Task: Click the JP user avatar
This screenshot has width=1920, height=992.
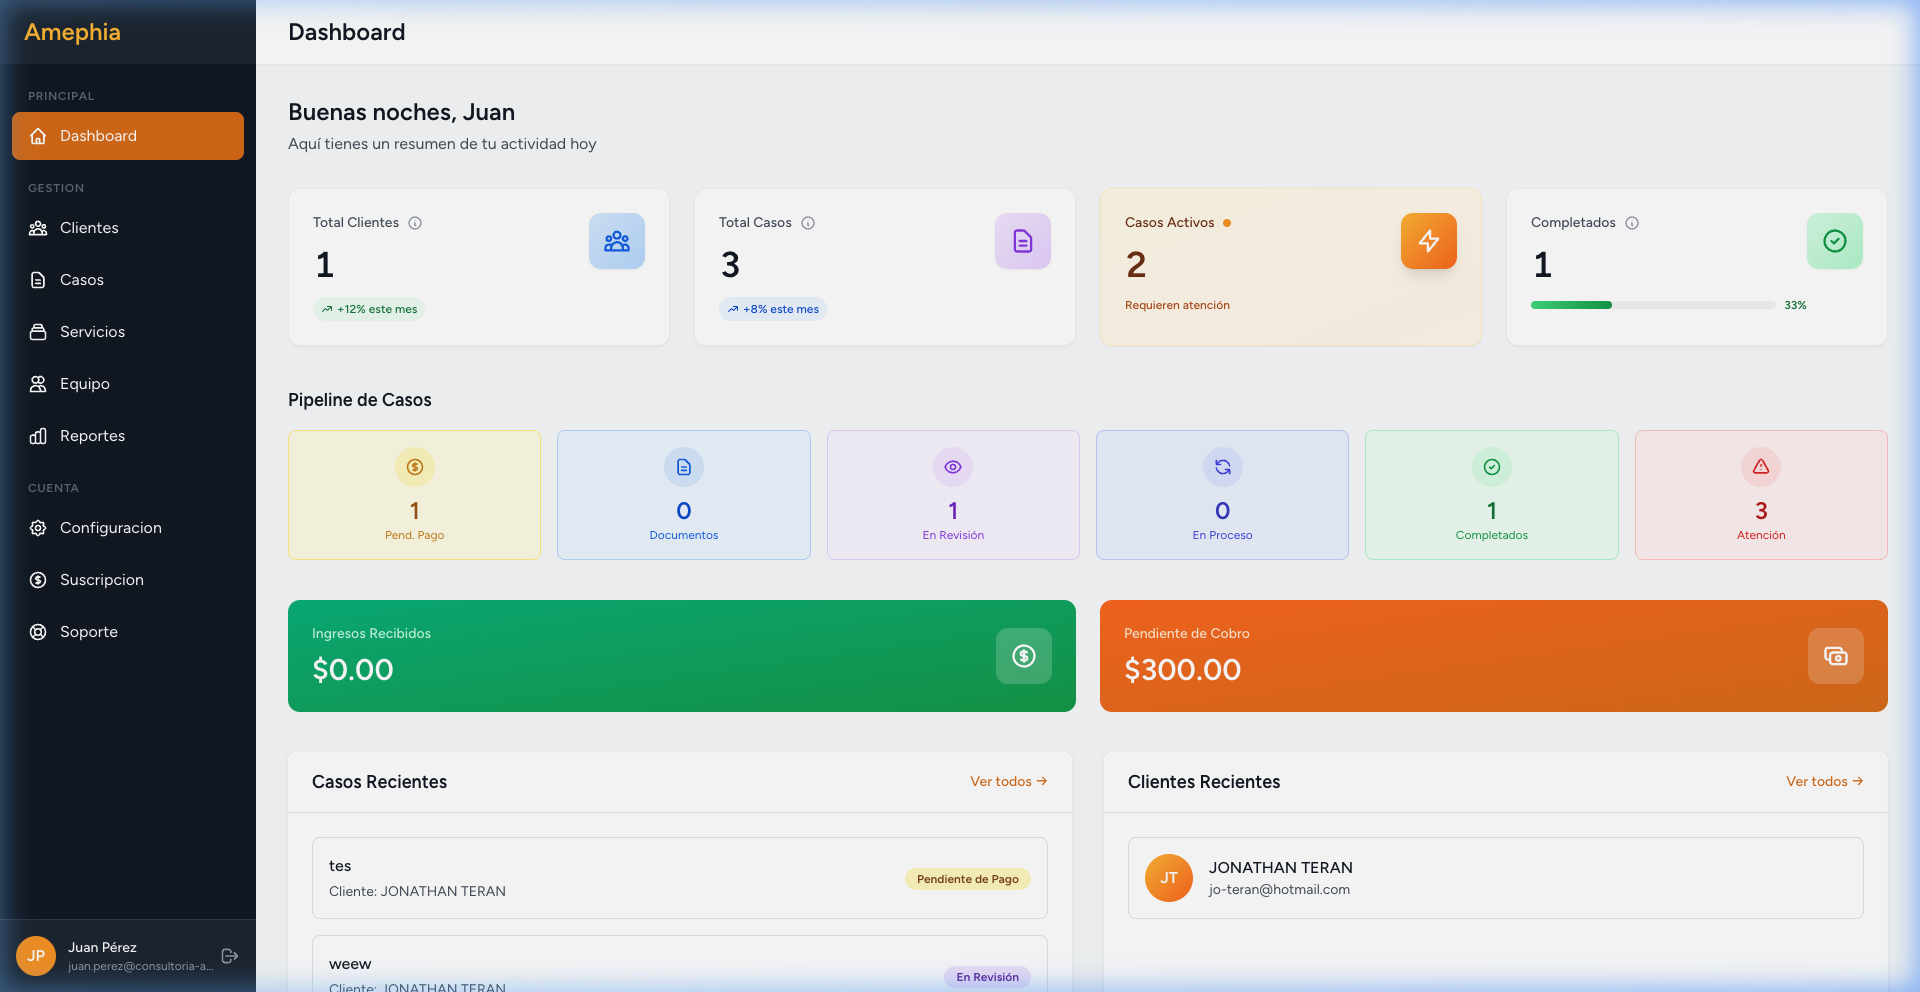Action: coord(36,956)
